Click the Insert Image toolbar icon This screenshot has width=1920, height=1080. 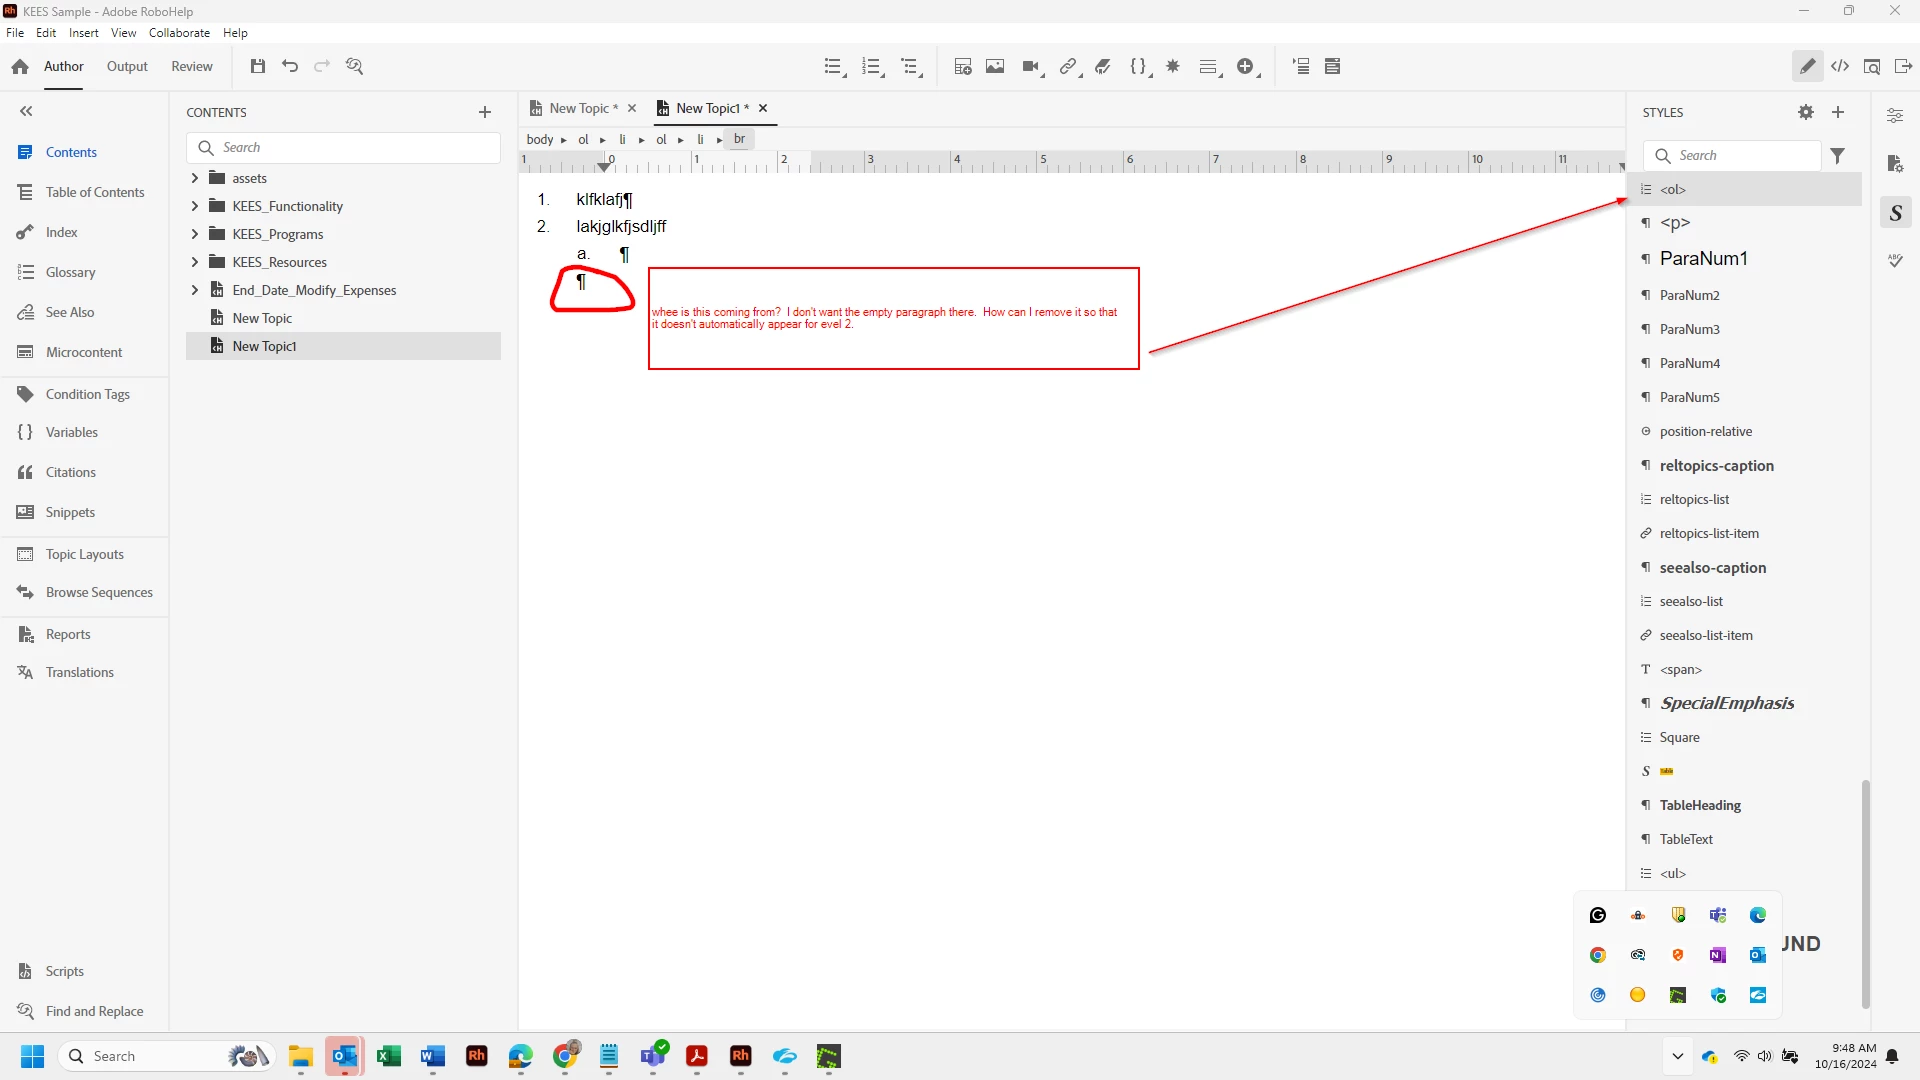pos(994,66)
